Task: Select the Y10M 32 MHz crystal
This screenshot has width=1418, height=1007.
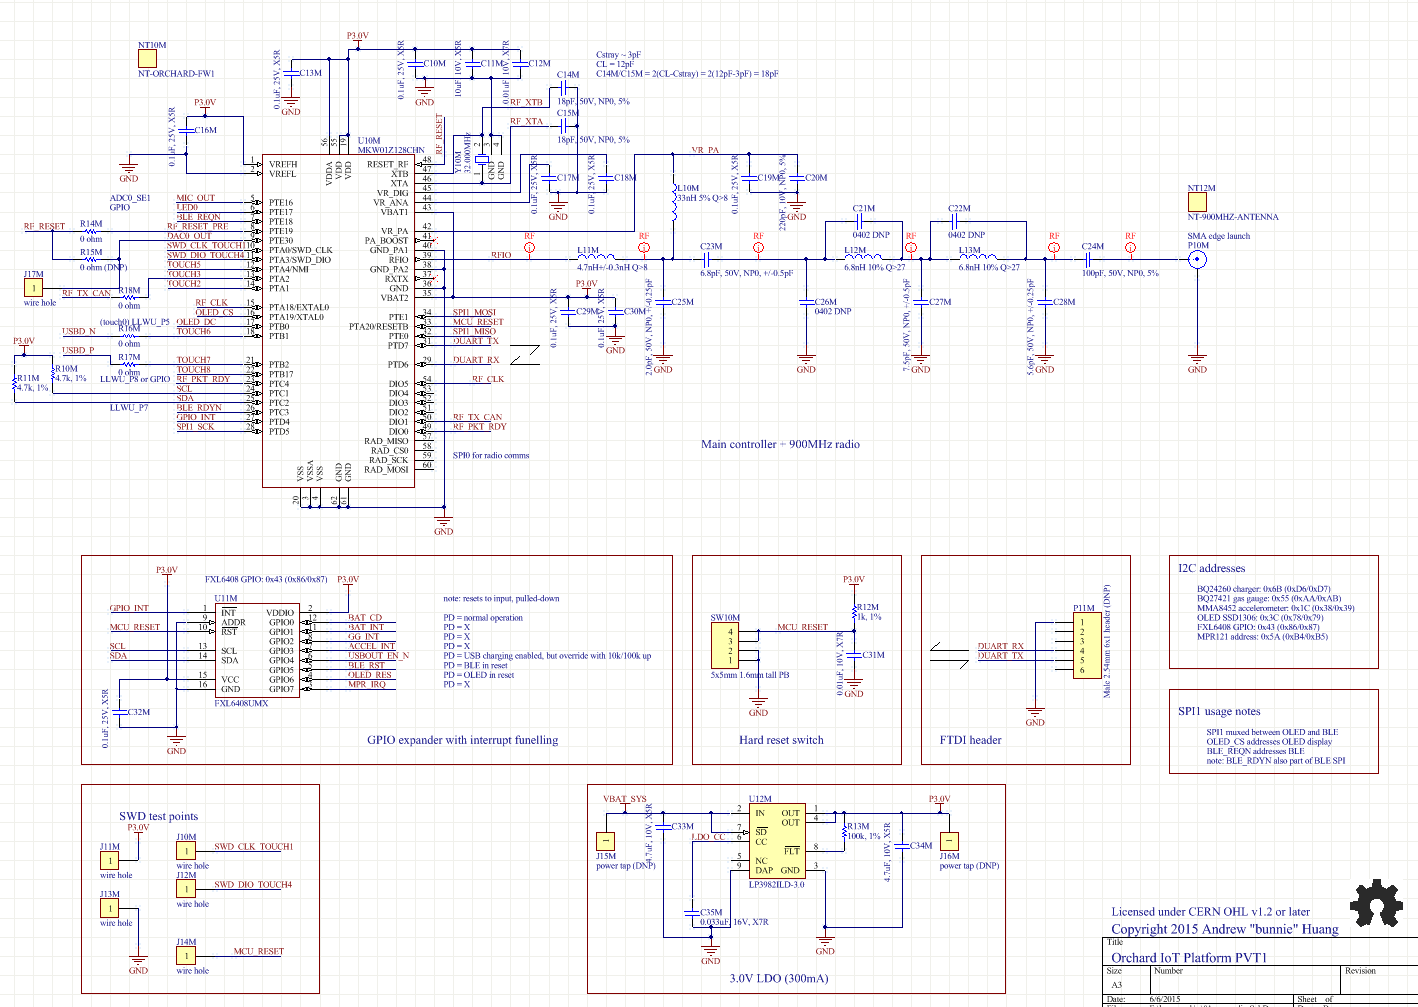Action: pyautogui.click(x=482, y=160)
